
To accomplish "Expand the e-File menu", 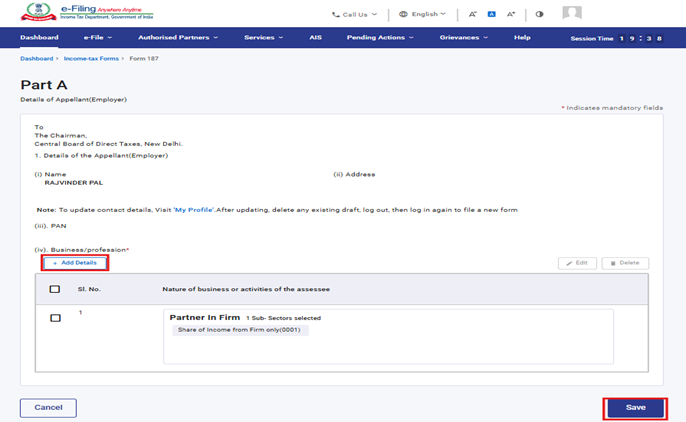I will tap(97, 38).
